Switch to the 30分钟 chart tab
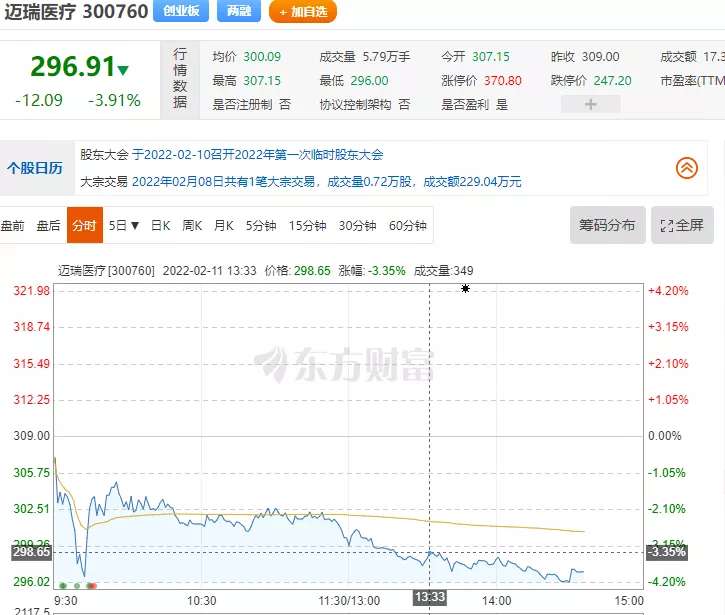 click(357, 226)
